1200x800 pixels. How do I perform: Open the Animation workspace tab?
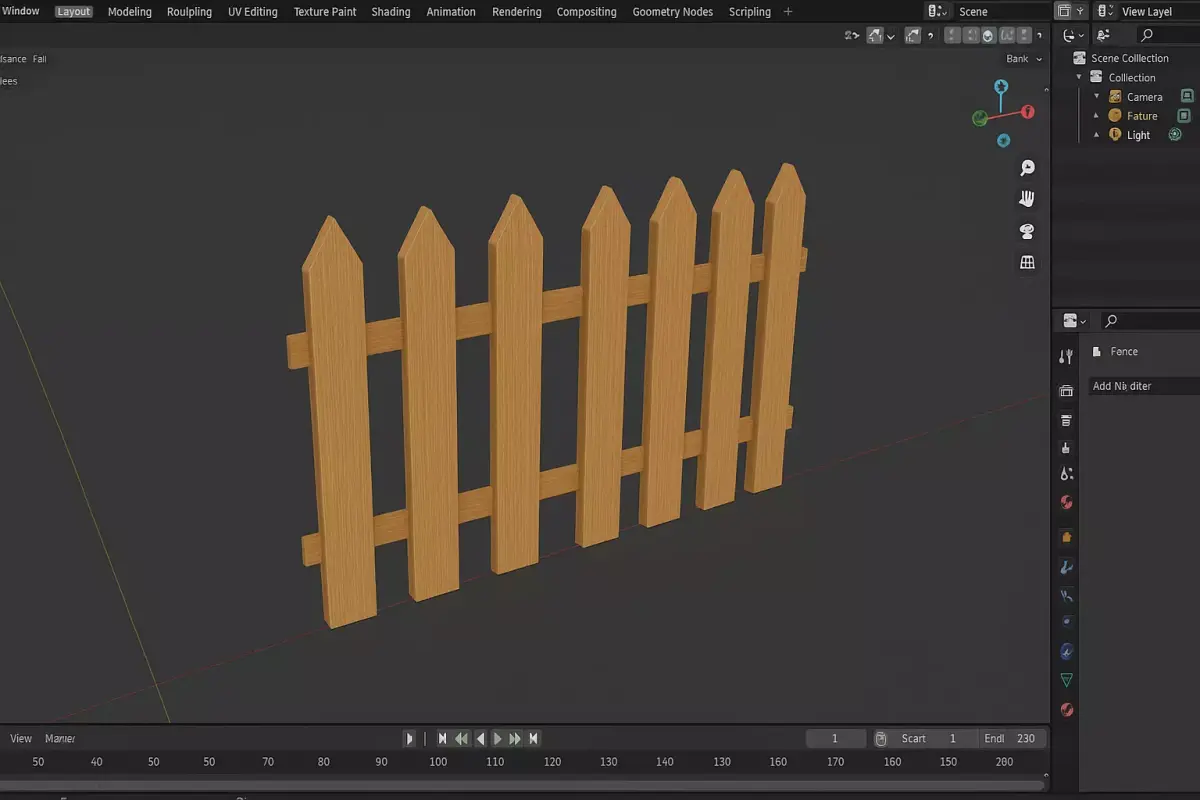pos(451,12)
